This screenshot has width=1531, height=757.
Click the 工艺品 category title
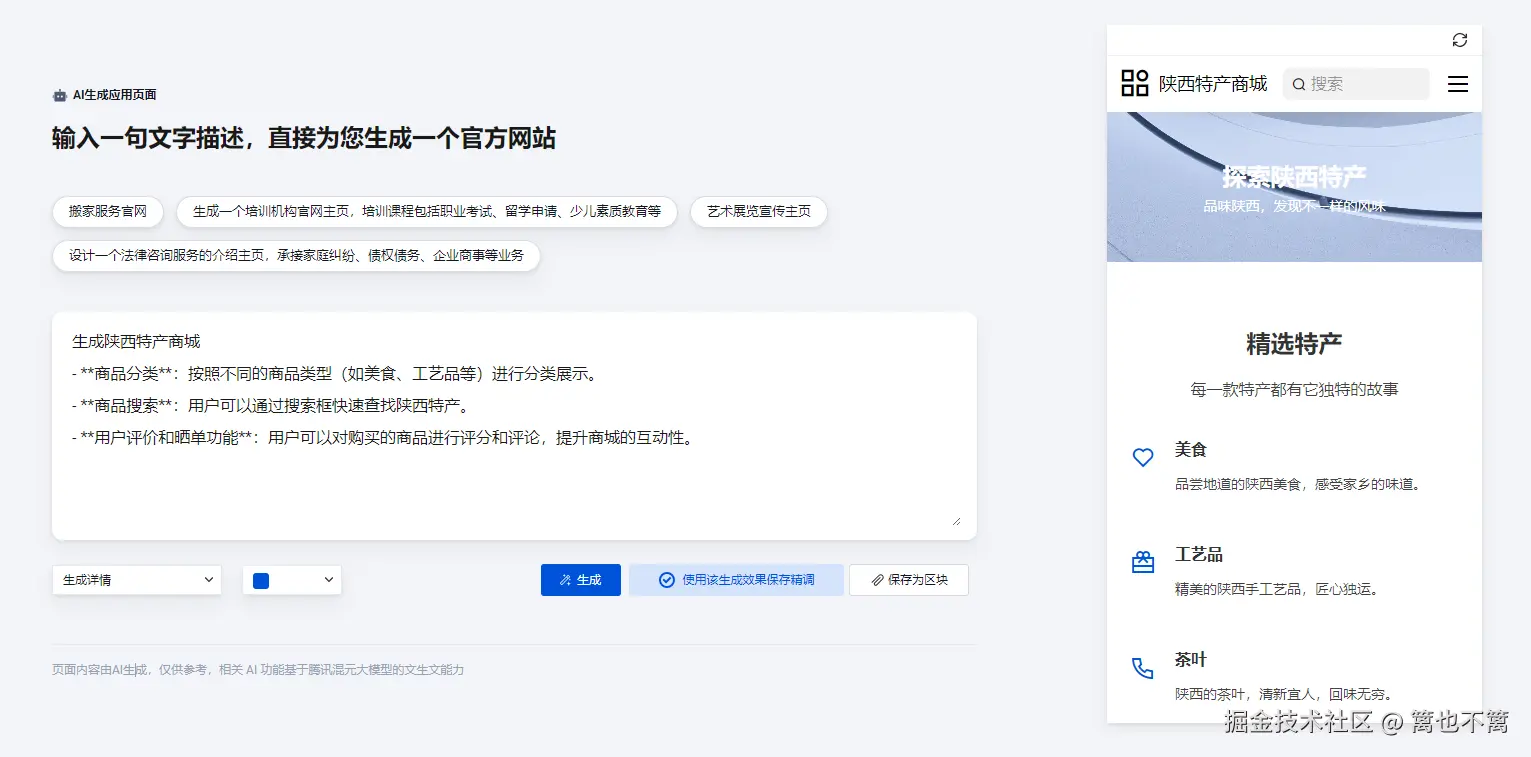click(x=1199, y=555)
